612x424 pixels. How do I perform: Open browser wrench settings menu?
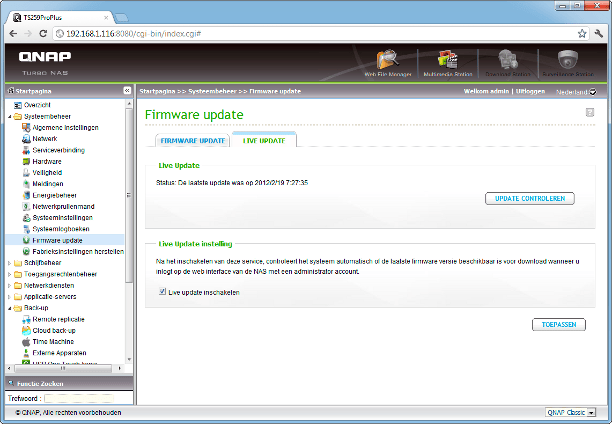[598, 34]
